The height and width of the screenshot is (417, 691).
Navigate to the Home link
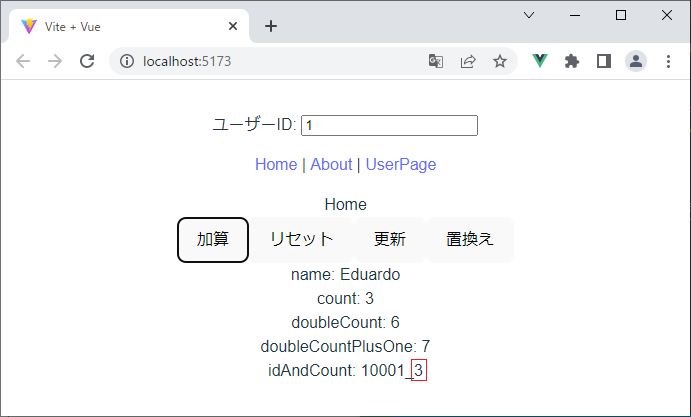276,164
